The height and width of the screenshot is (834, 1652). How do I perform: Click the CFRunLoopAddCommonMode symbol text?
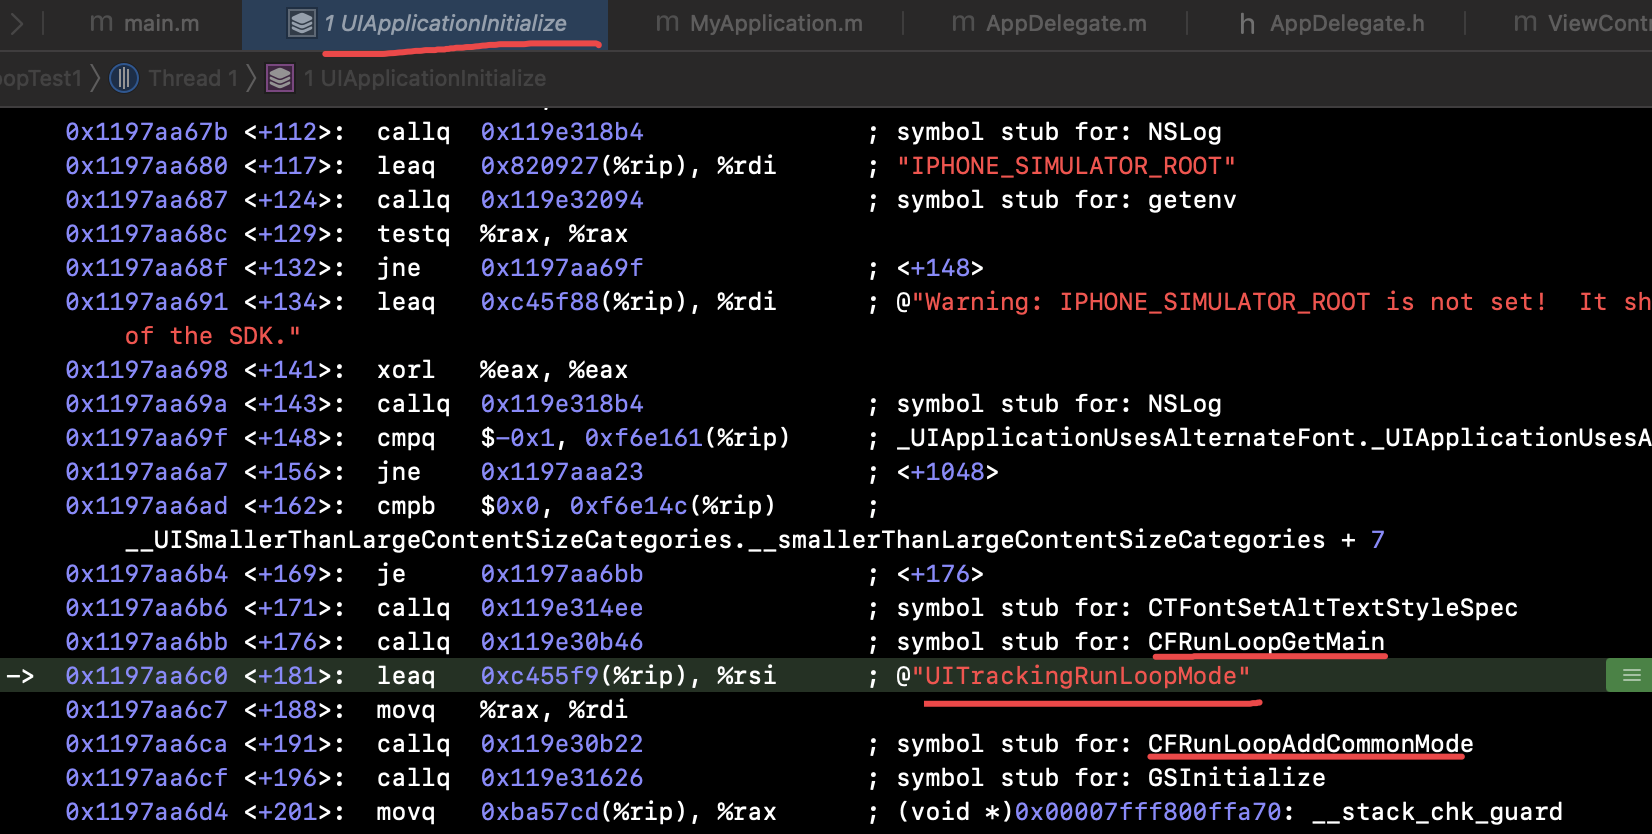[1310, 744]
